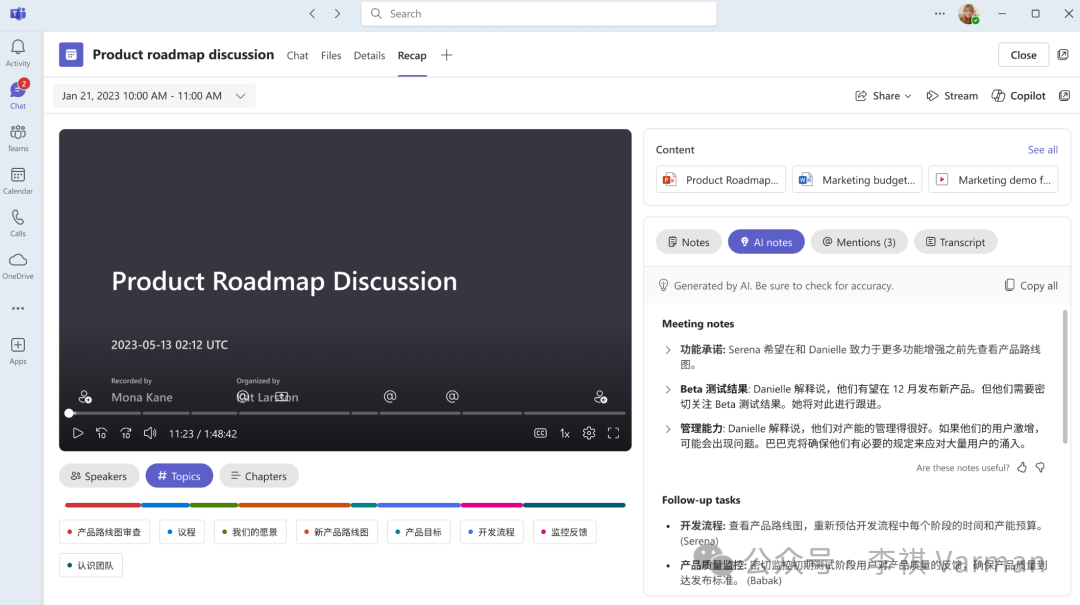The width and height of the screenshot is (1080, 605).
Task: Enter fullscreen video mode
Action: tap(613, 433)
